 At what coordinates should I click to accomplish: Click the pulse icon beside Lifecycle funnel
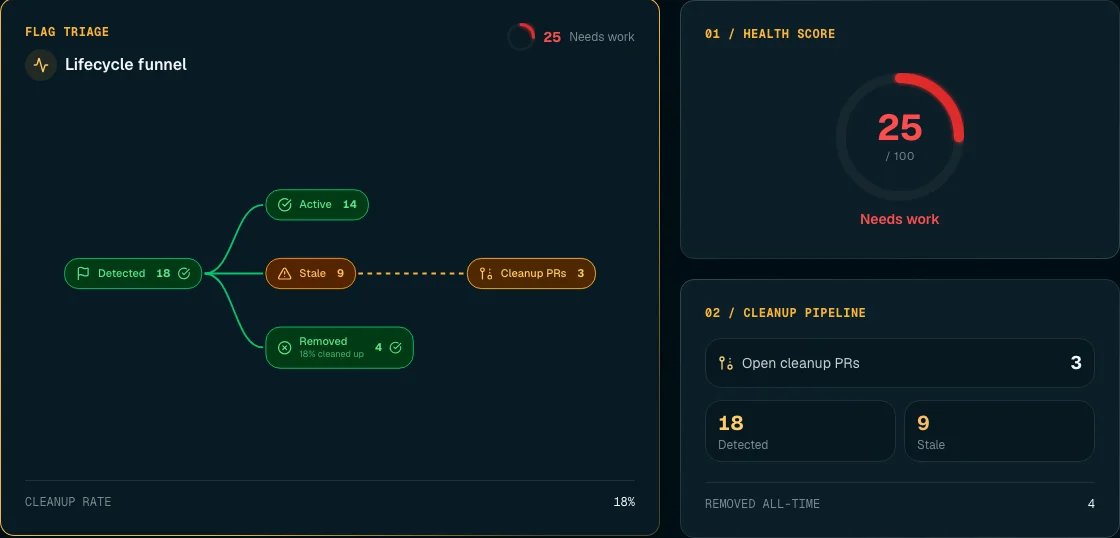click(41, 65)
